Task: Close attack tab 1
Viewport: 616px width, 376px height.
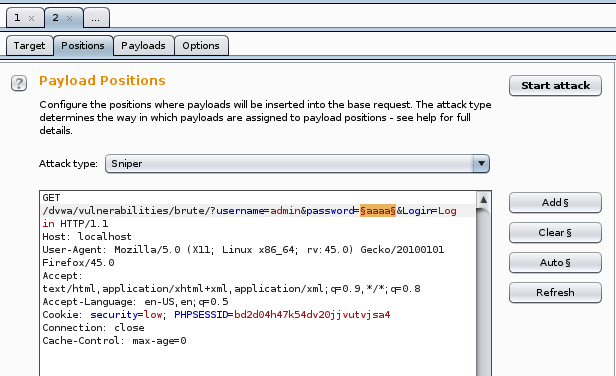Action: [31, 18]
